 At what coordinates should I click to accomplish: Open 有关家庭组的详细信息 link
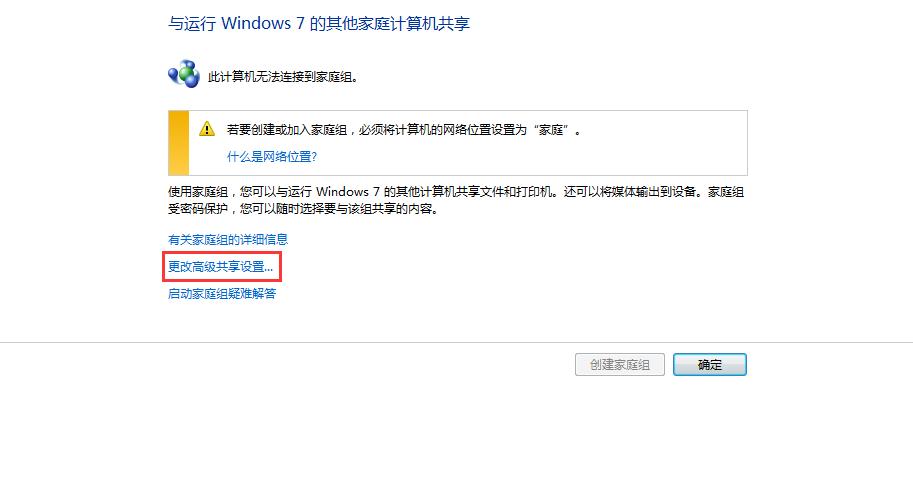click(x=228, y=239)
